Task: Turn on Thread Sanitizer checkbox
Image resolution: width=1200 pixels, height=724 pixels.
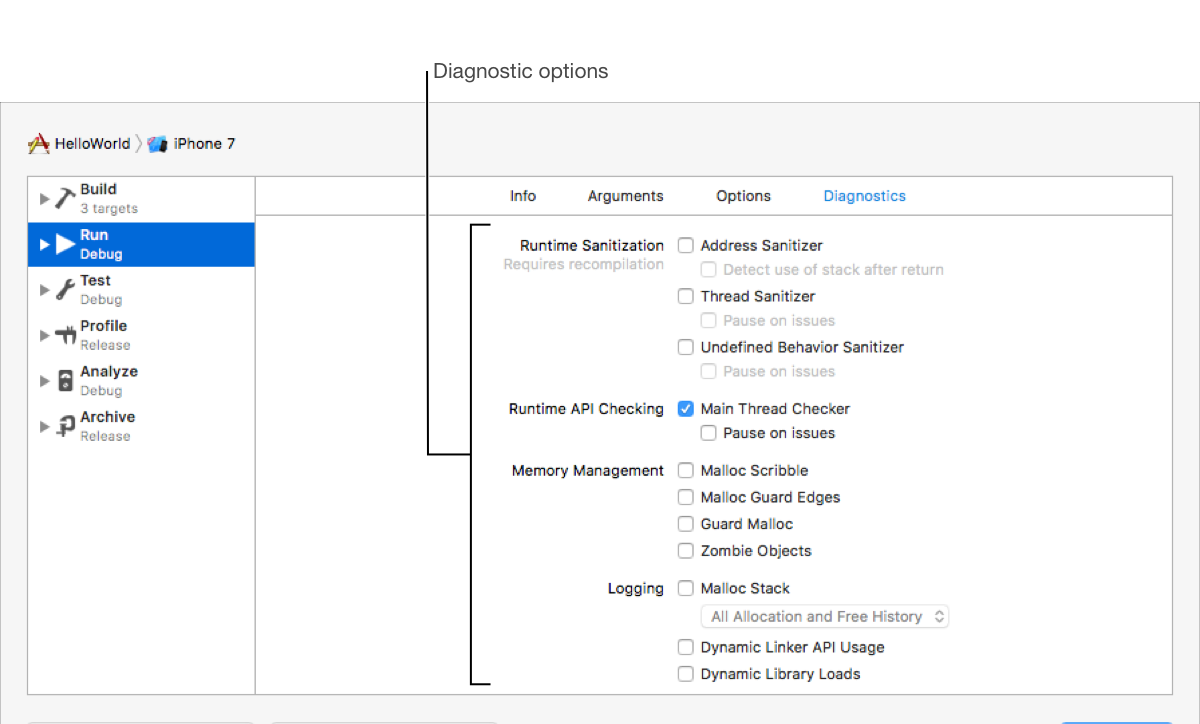Action: point(686,296)
